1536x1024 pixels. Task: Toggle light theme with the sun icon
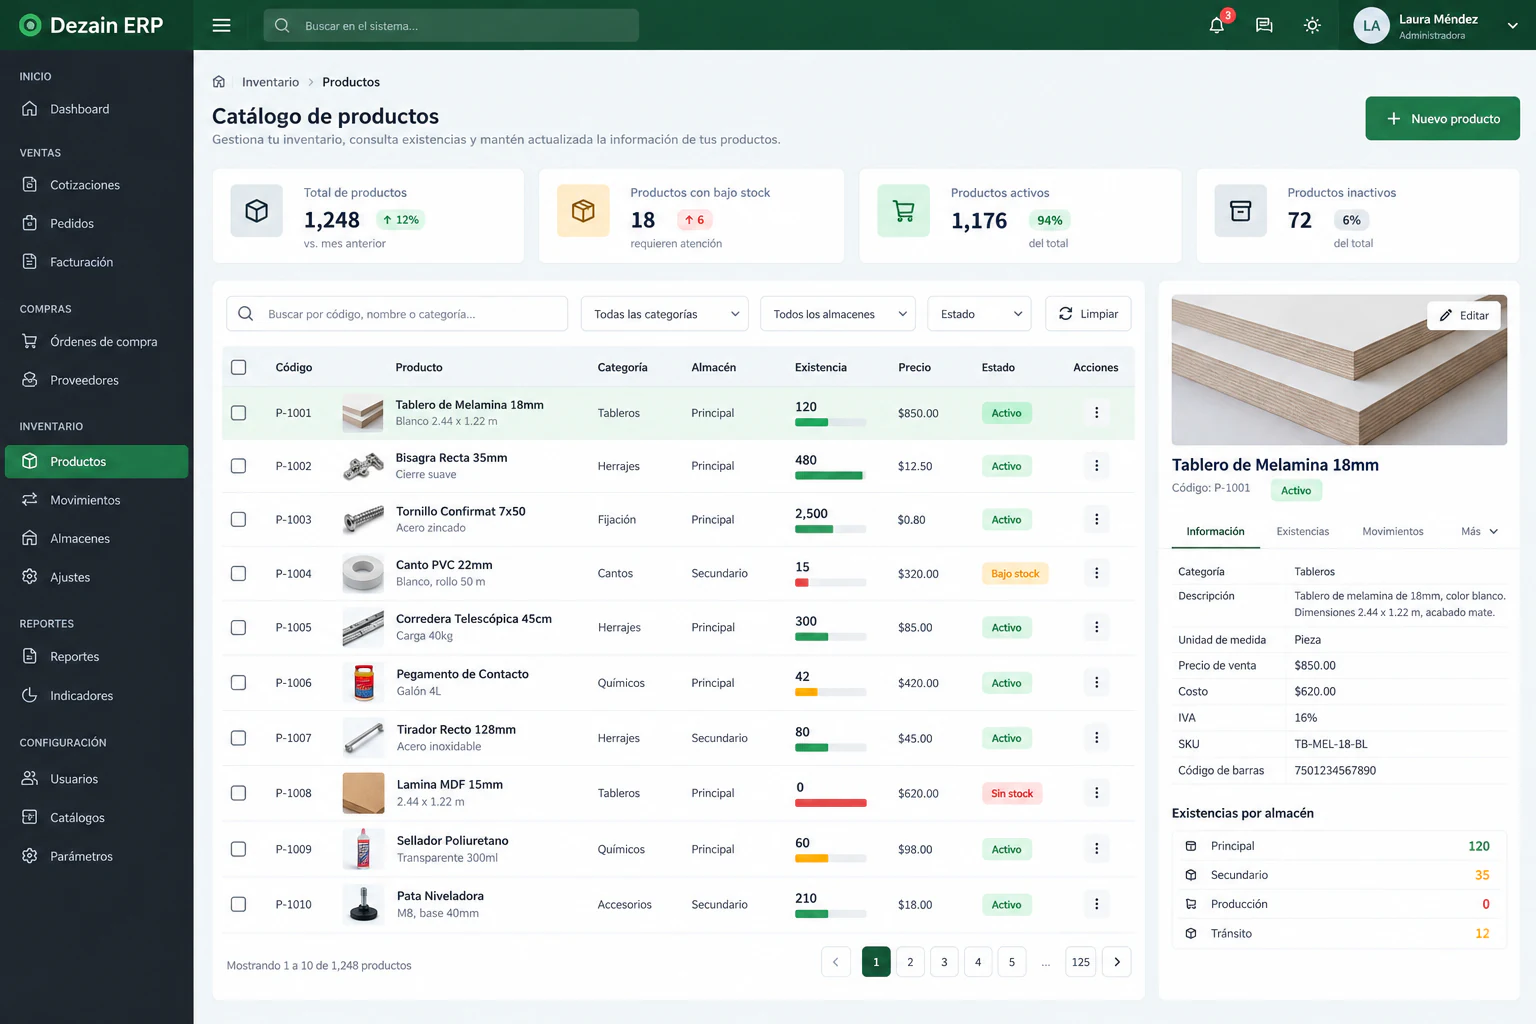click(x=1312, y=25)
